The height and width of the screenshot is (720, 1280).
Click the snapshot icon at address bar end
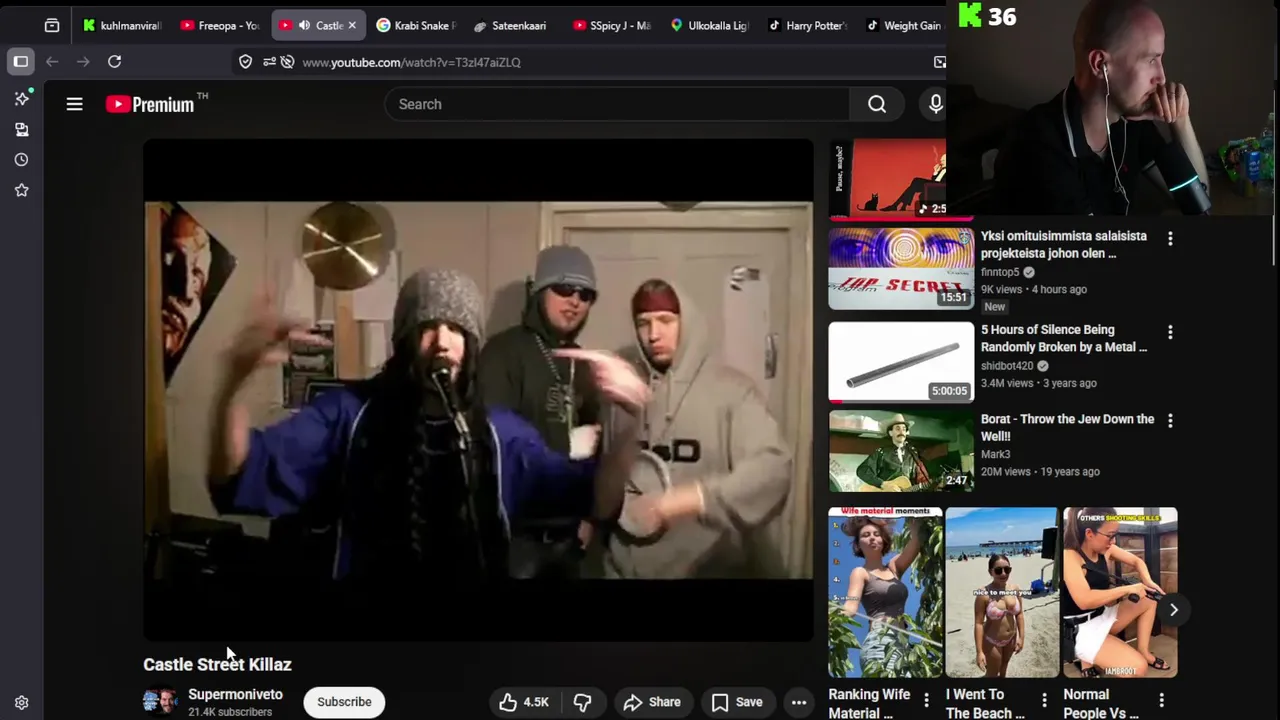click(x=940, y=62)
